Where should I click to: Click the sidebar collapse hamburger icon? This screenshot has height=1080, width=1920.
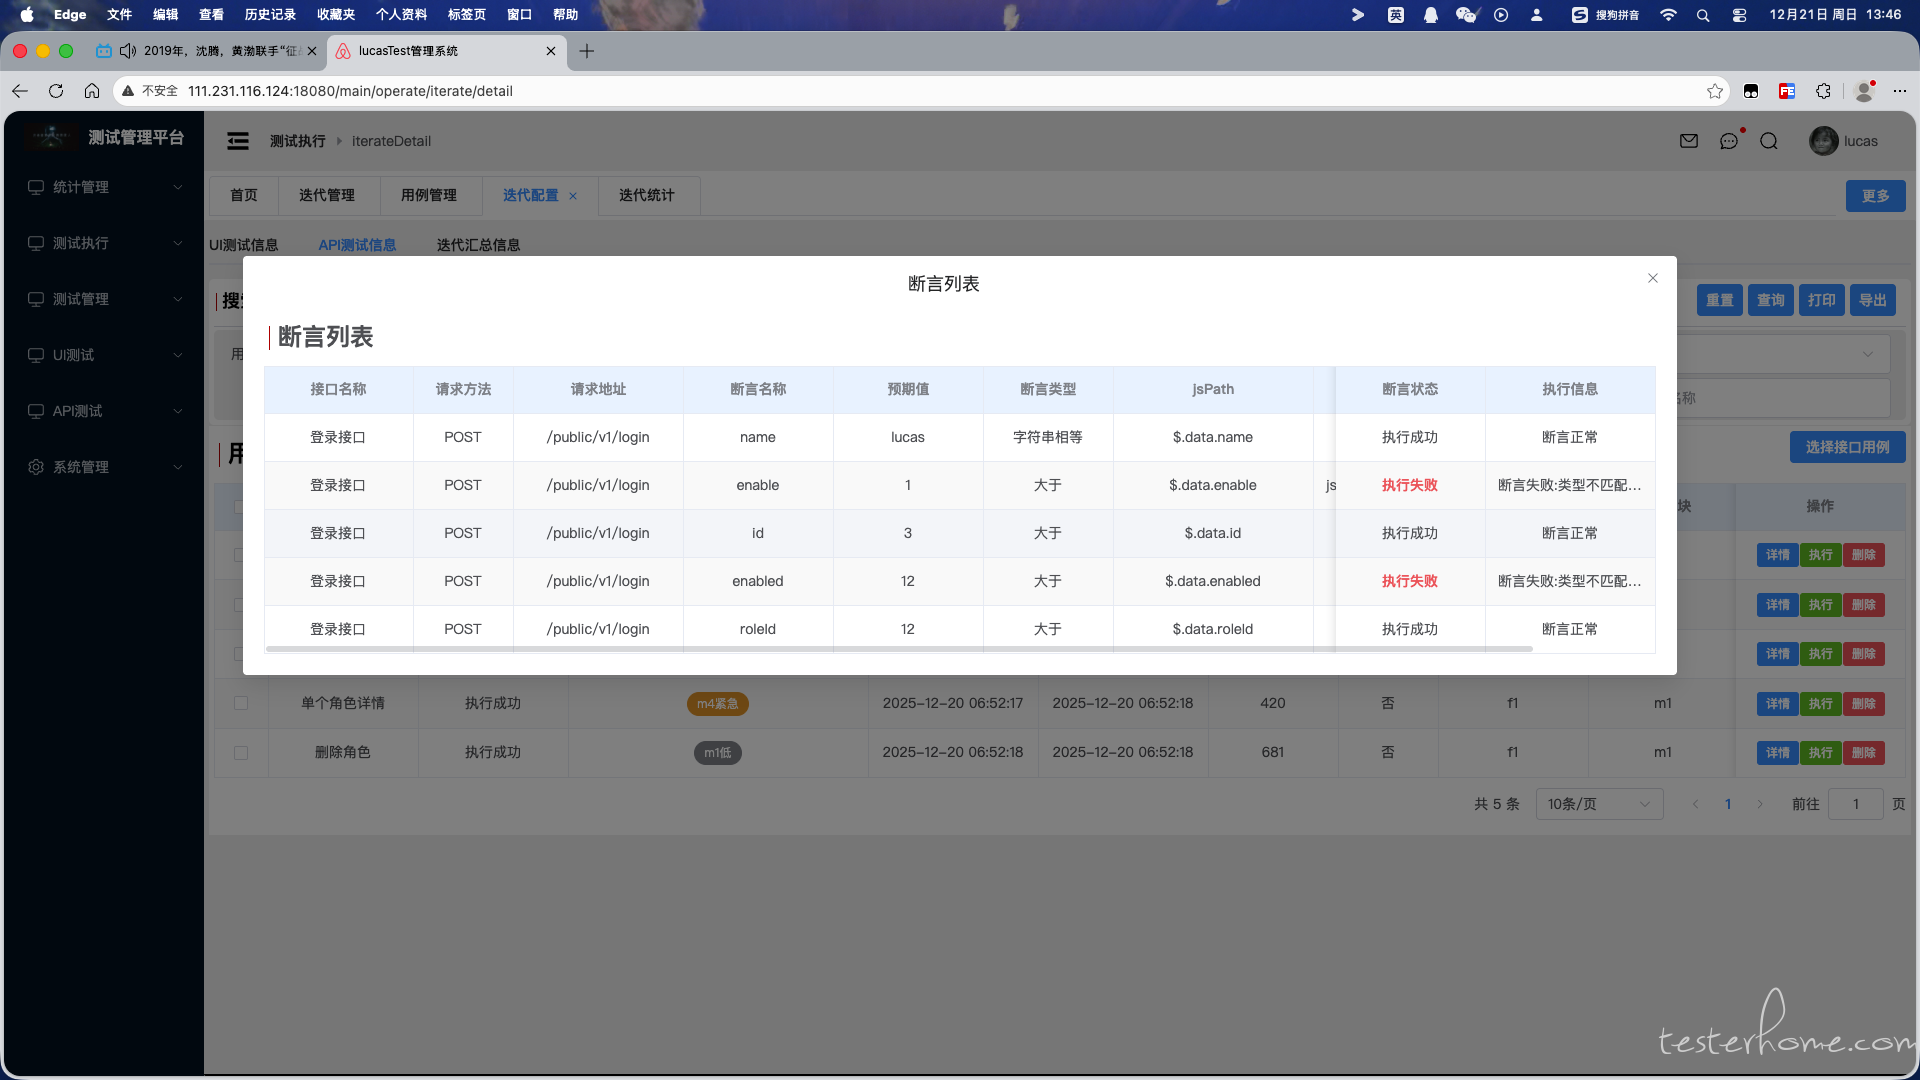point(238,141)
